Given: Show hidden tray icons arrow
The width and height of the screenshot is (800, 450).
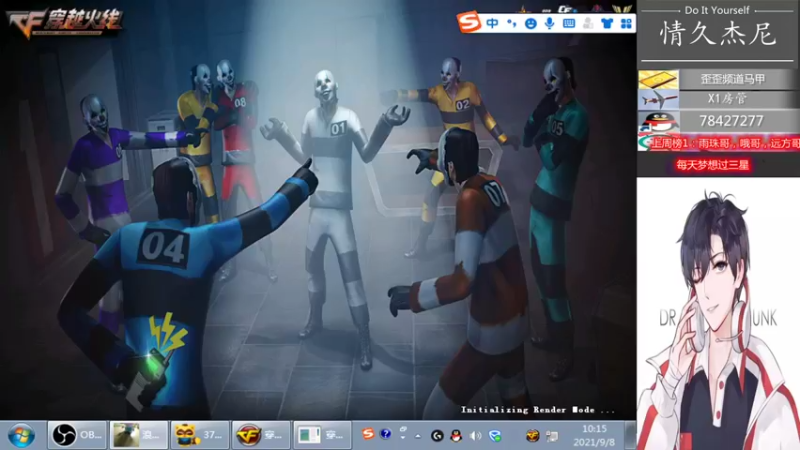Looking at the screenshot, I should [x=418, y=436].
